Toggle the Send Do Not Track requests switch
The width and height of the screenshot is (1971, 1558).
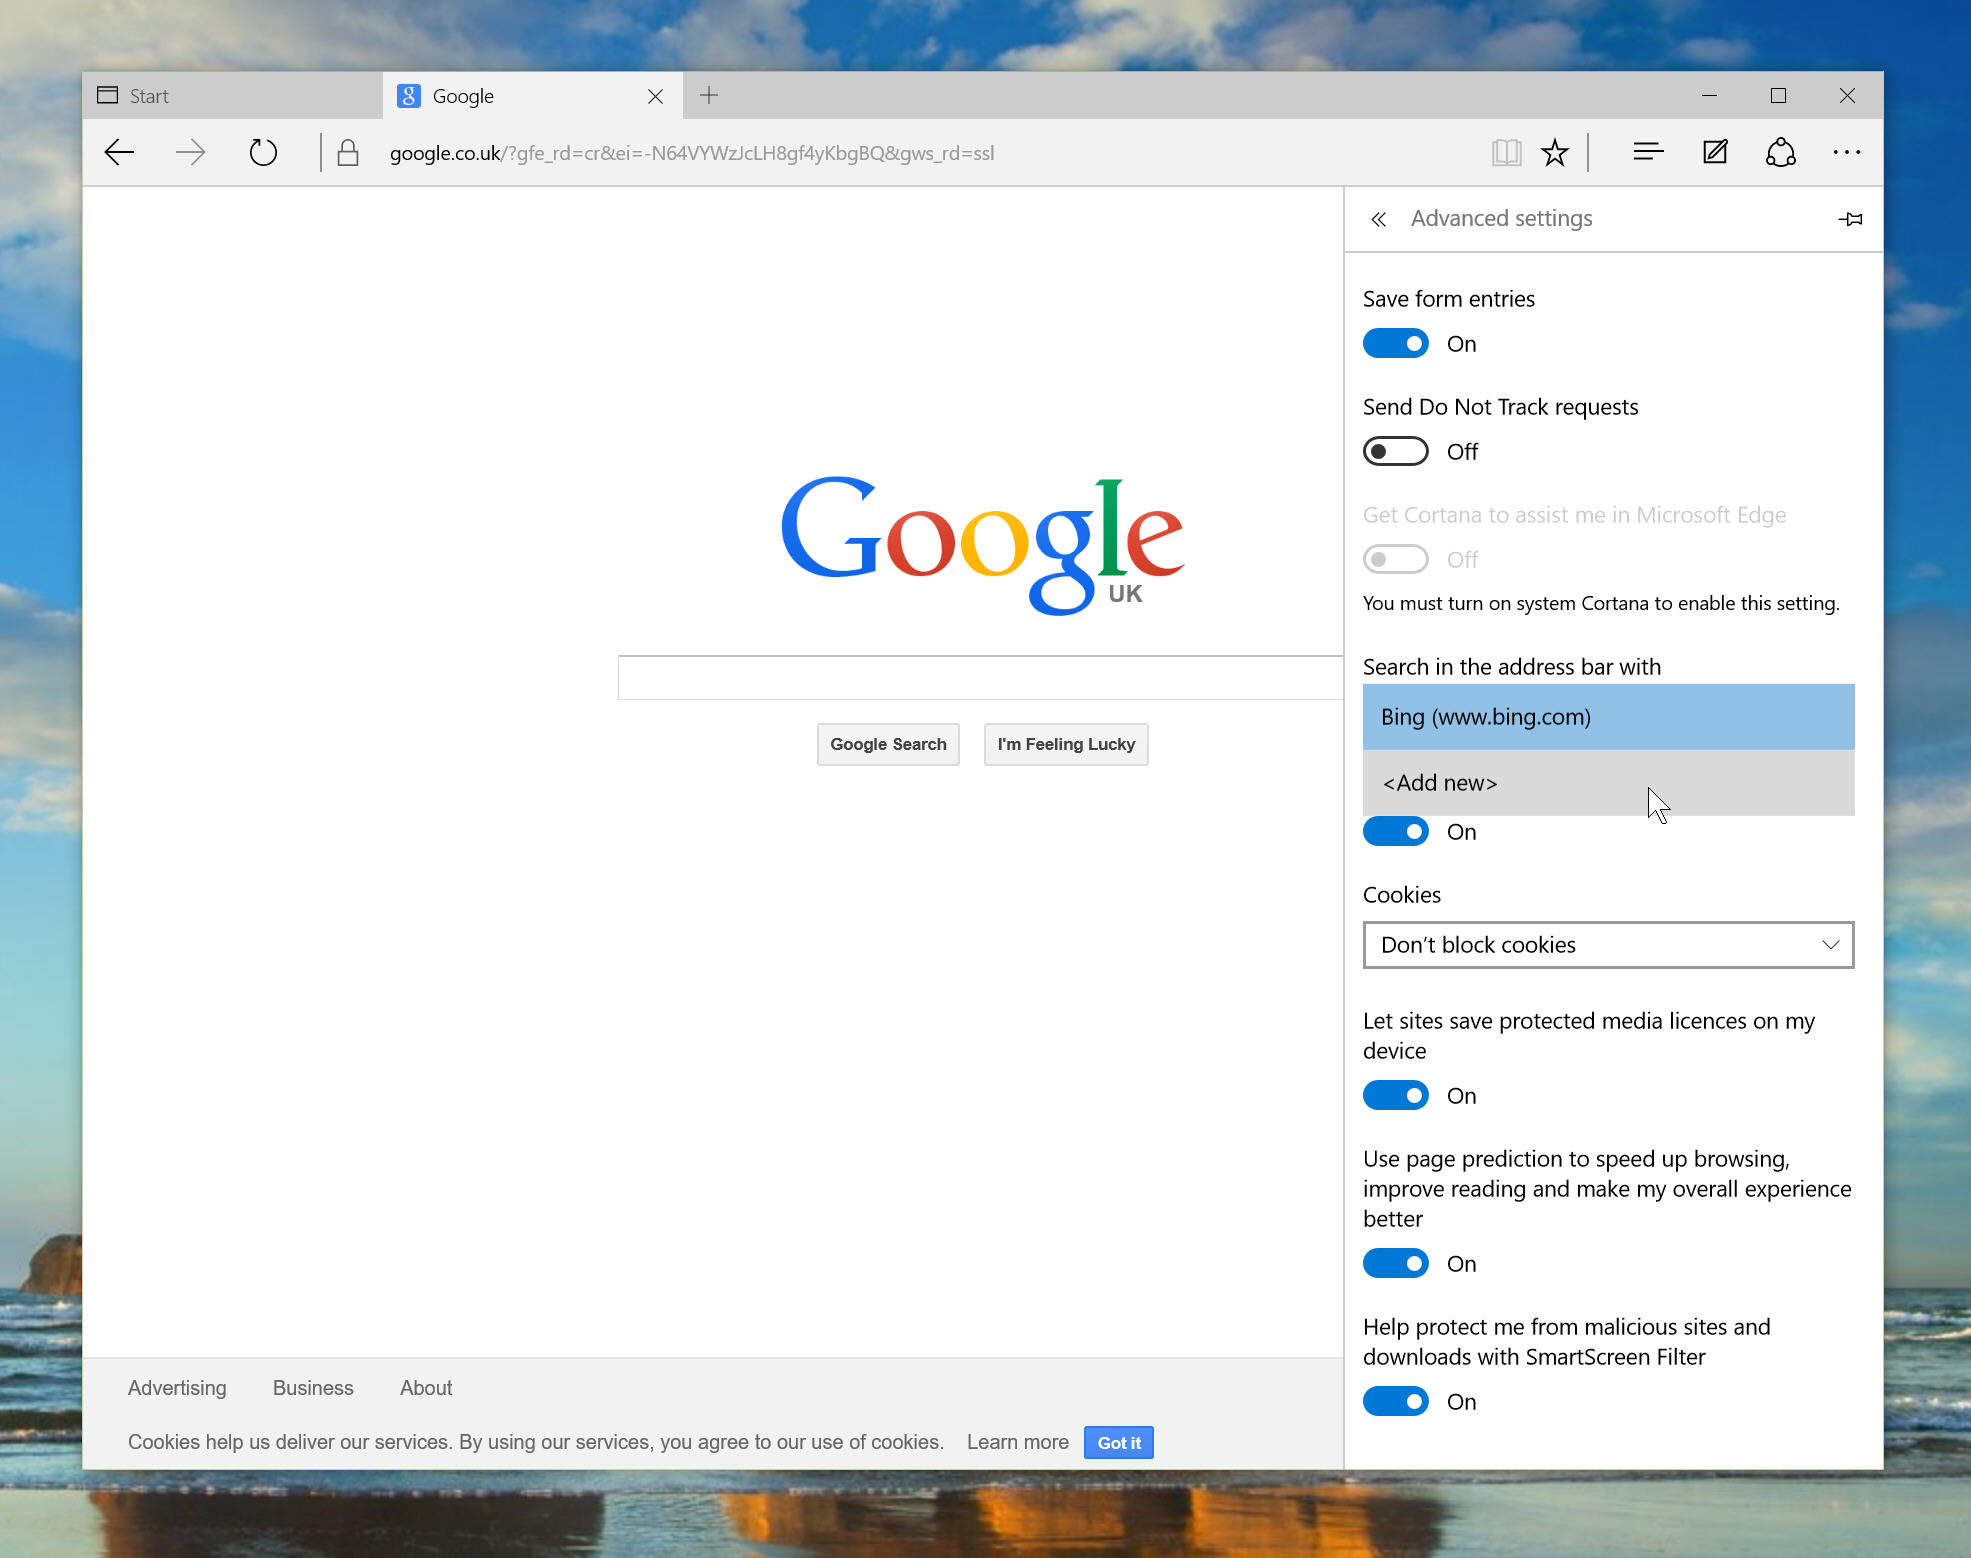coord(1395,449)
